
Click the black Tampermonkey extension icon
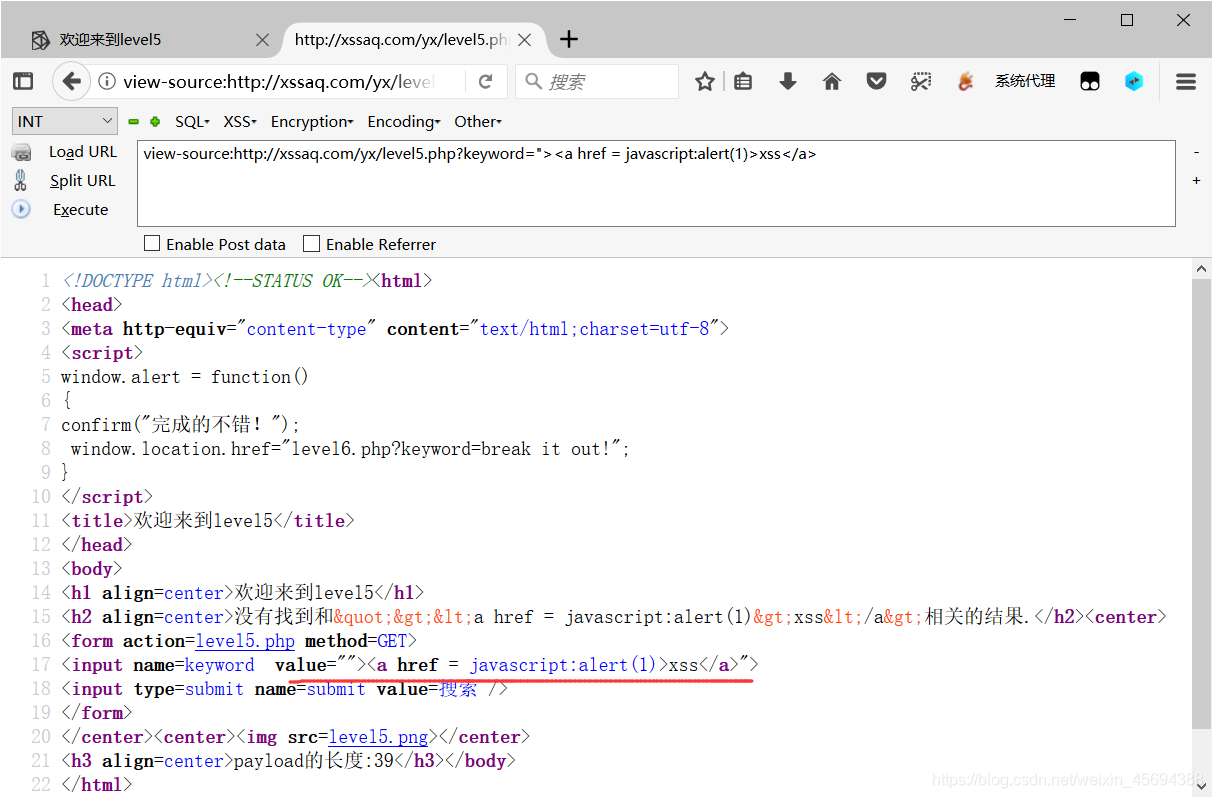1090,82
